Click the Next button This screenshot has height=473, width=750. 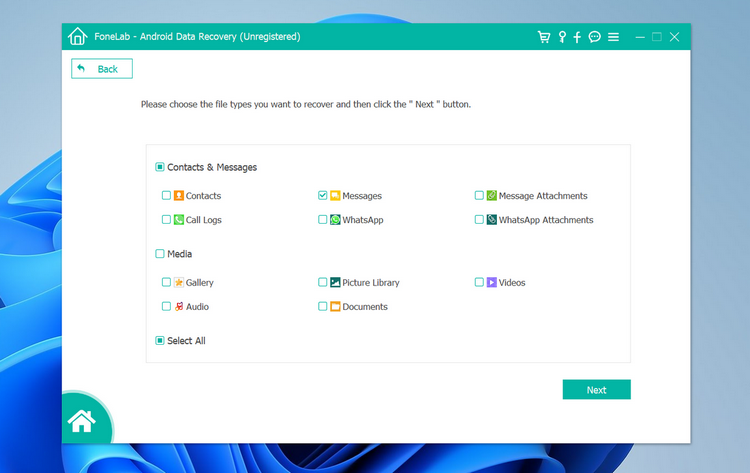point(596,389)
